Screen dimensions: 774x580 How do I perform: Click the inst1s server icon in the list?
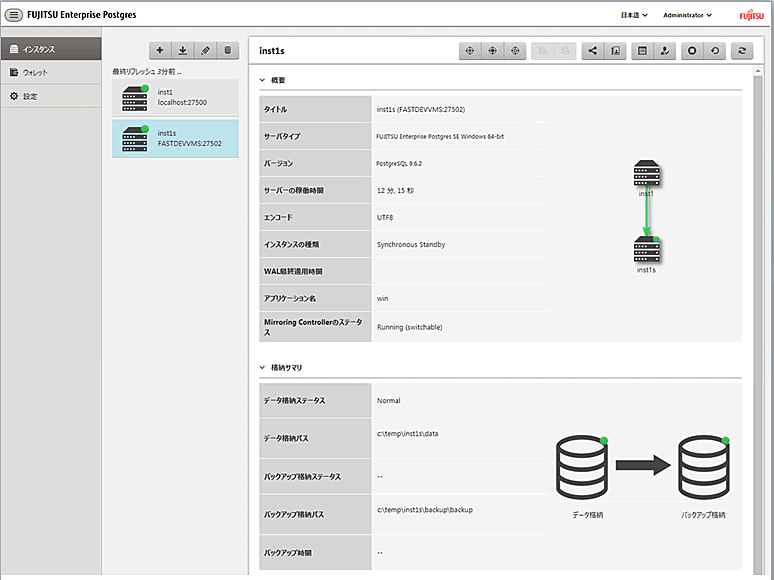(x=135, y=139)
